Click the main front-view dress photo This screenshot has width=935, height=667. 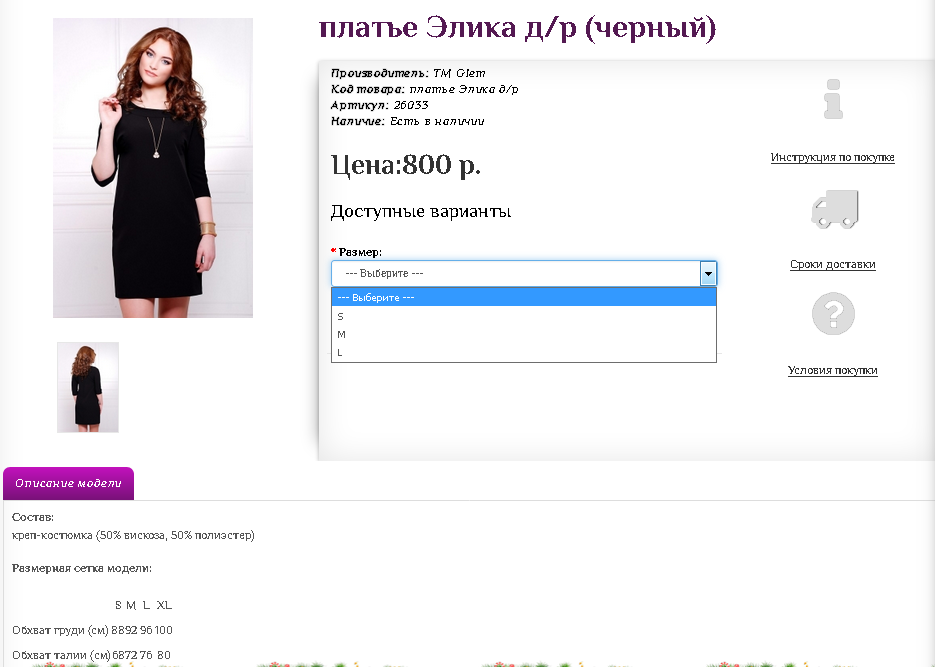(153, 168)
